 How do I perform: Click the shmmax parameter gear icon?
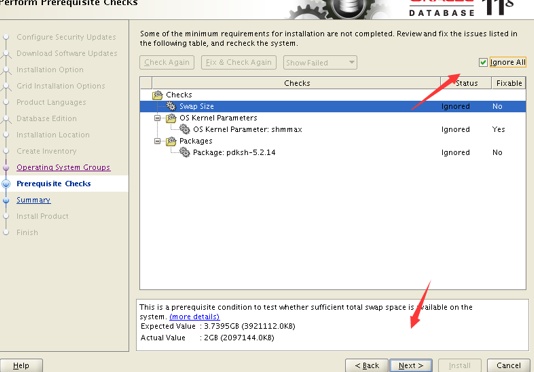[x=185, y=129]
